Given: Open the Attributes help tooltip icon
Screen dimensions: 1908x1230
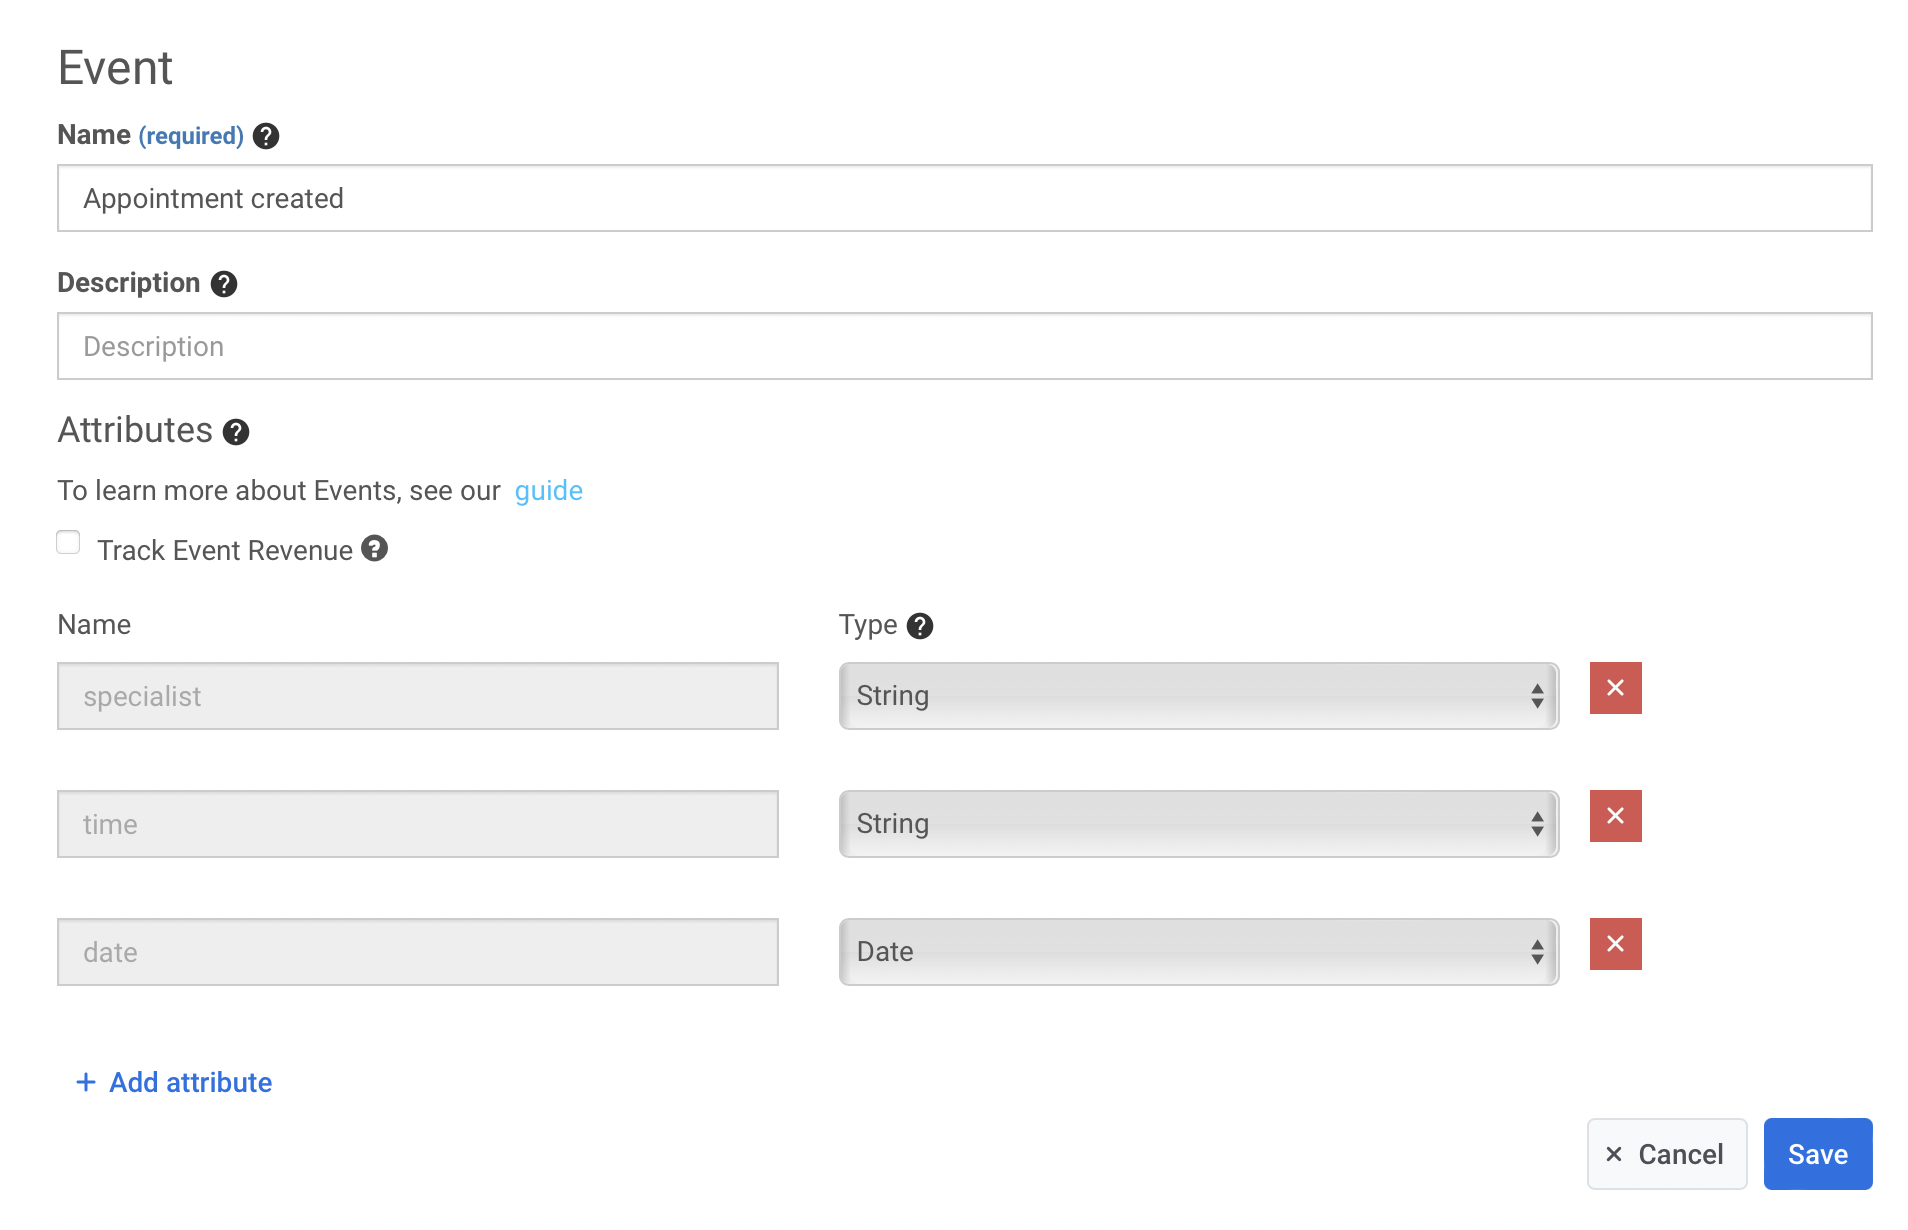Looking at the screenshot, I should tap(236, 432).
